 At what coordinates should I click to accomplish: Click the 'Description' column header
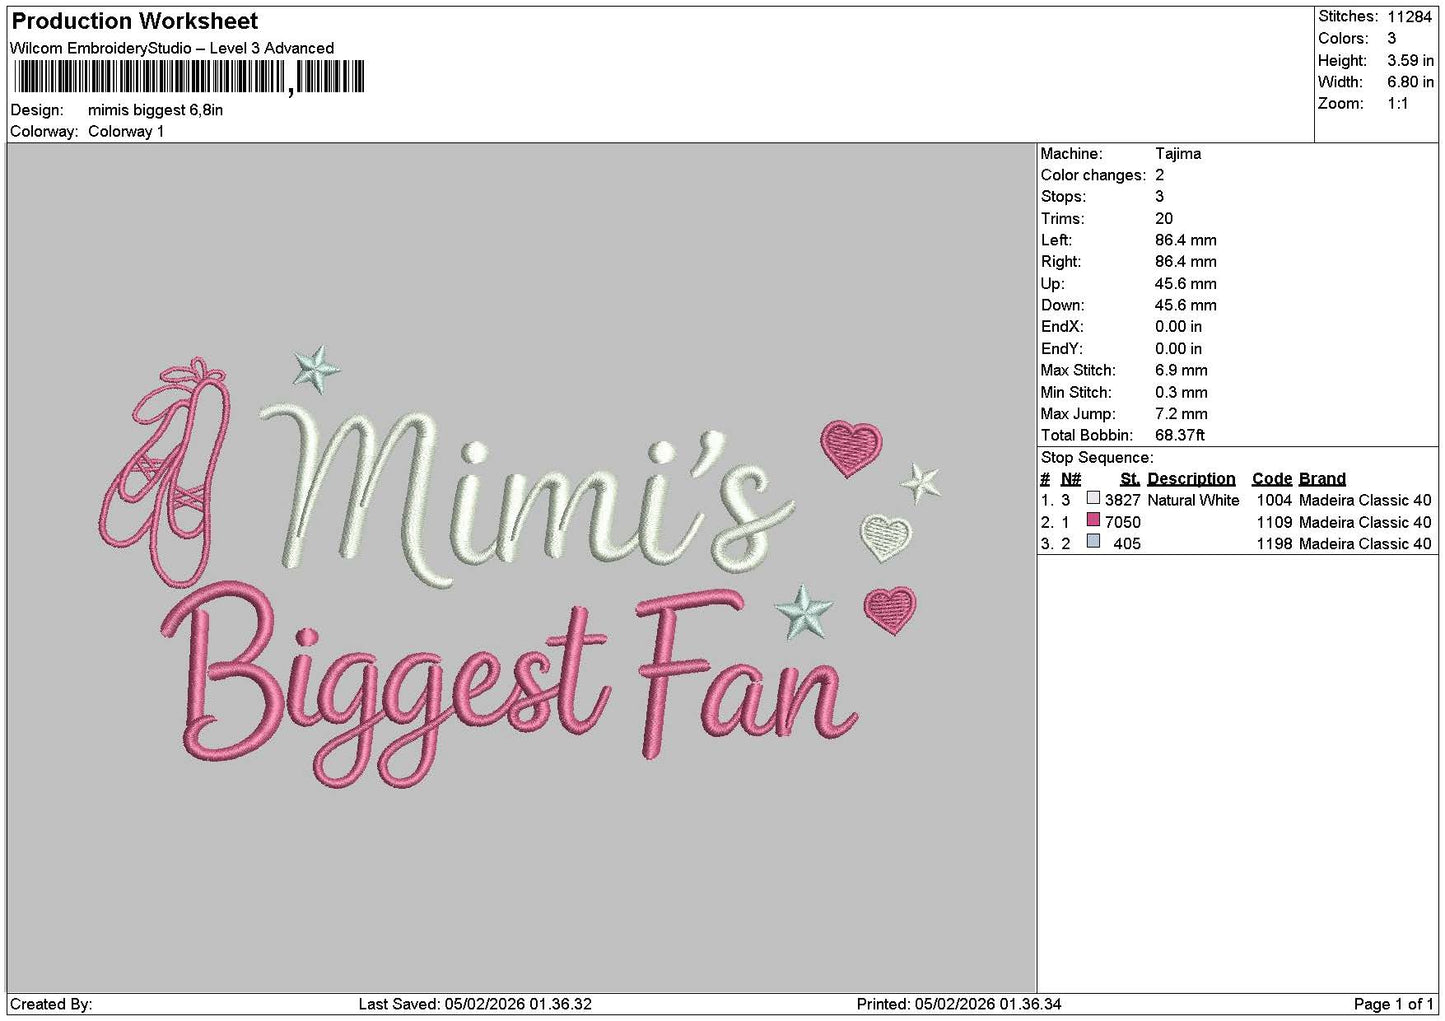[1191, 479]
